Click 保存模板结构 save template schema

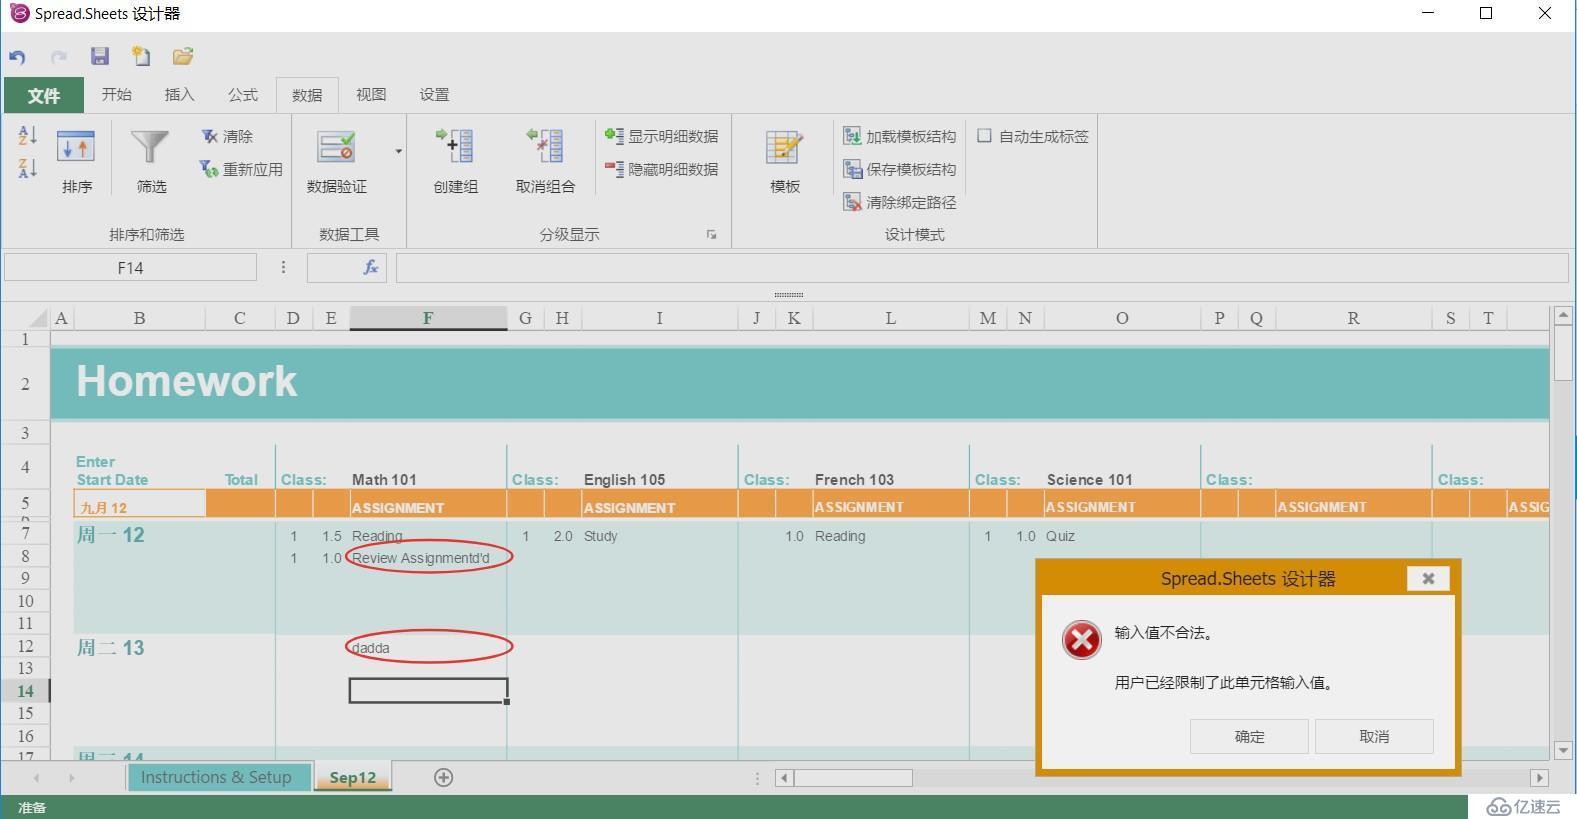click(900, 169)
